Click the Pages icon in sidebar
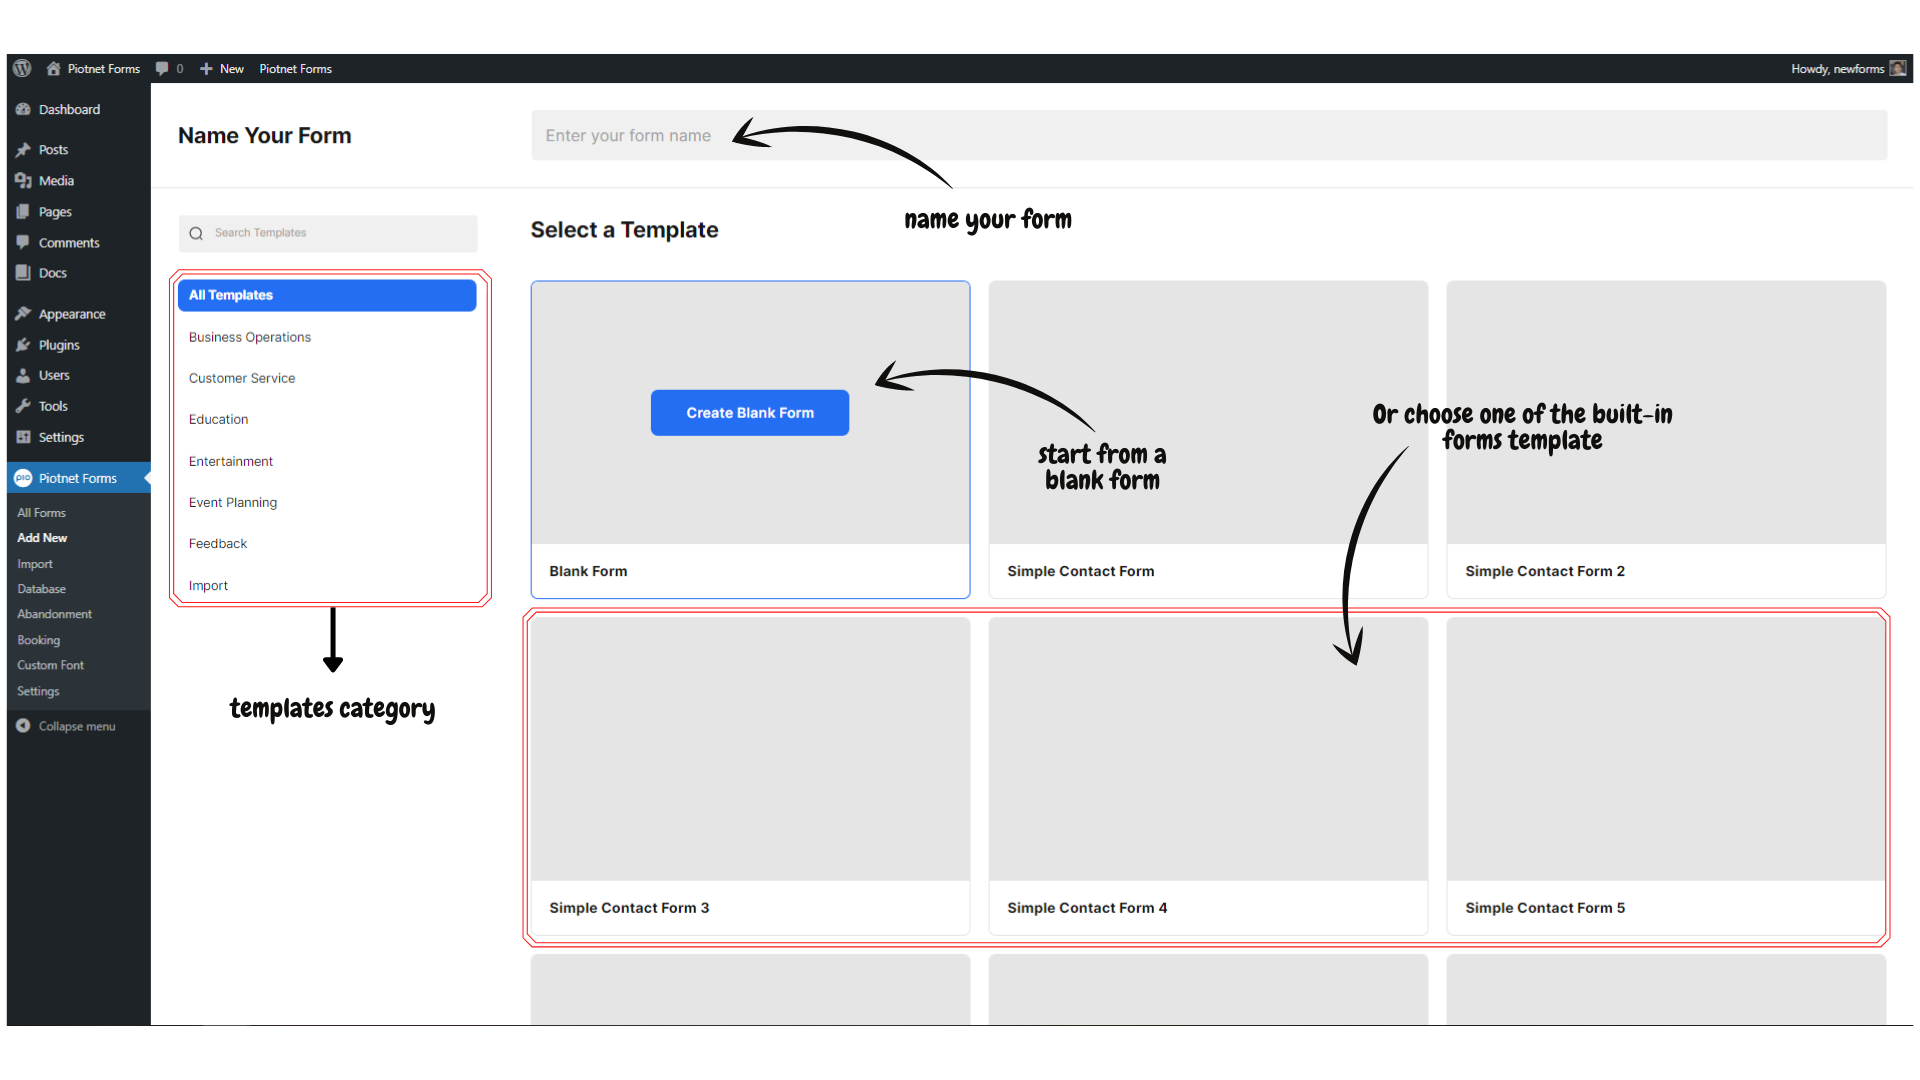The image size is (1920, 1080). 23,211
